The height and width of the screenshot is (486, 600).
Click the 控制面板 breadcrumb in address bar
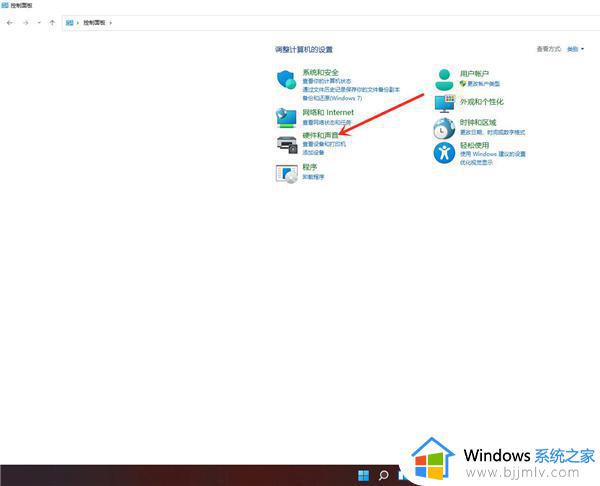point(94,21)
